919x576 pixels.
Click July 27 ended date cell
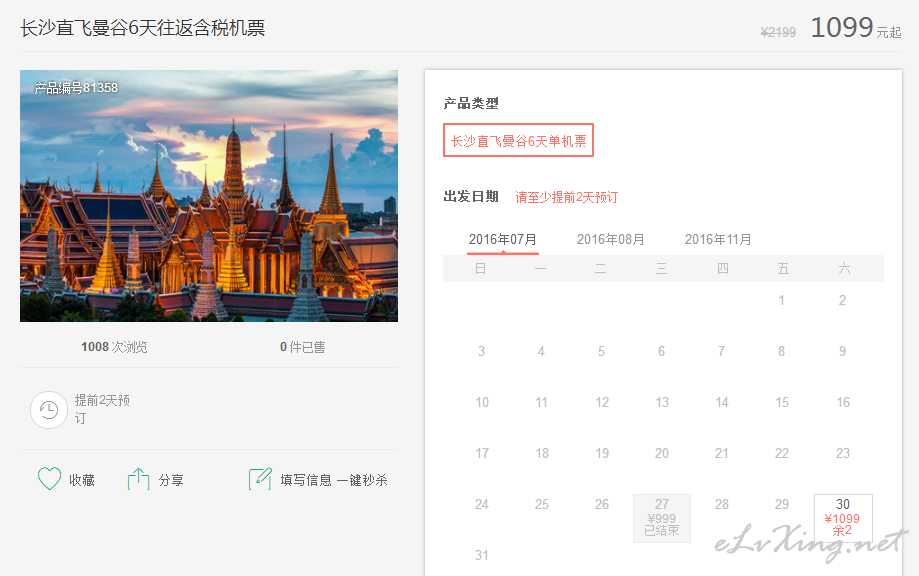point(662,518)
